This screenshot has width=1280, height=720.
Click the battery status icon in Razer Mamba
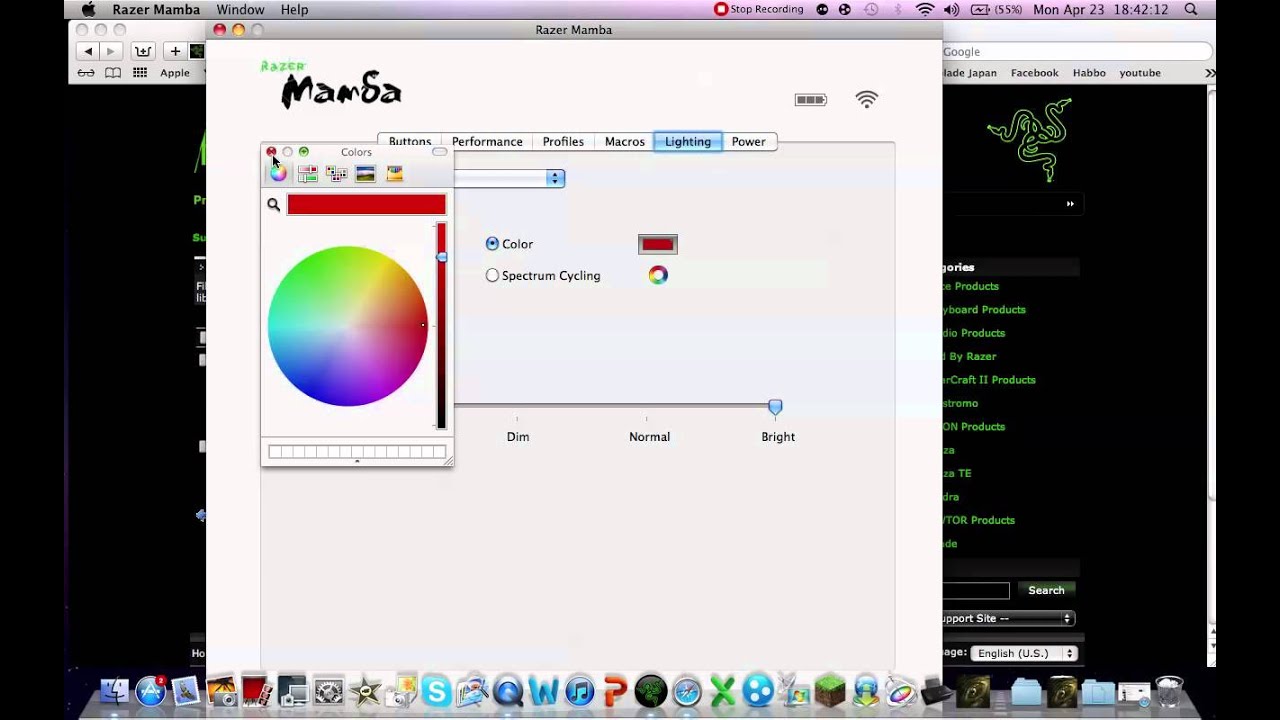click(811, 100)
